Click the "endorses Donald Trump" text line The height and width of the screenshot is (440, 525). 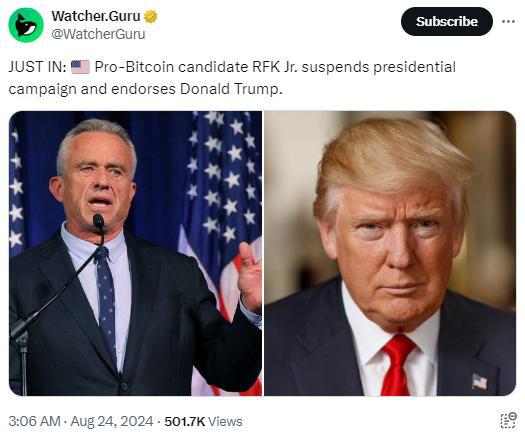click(197, 89)
